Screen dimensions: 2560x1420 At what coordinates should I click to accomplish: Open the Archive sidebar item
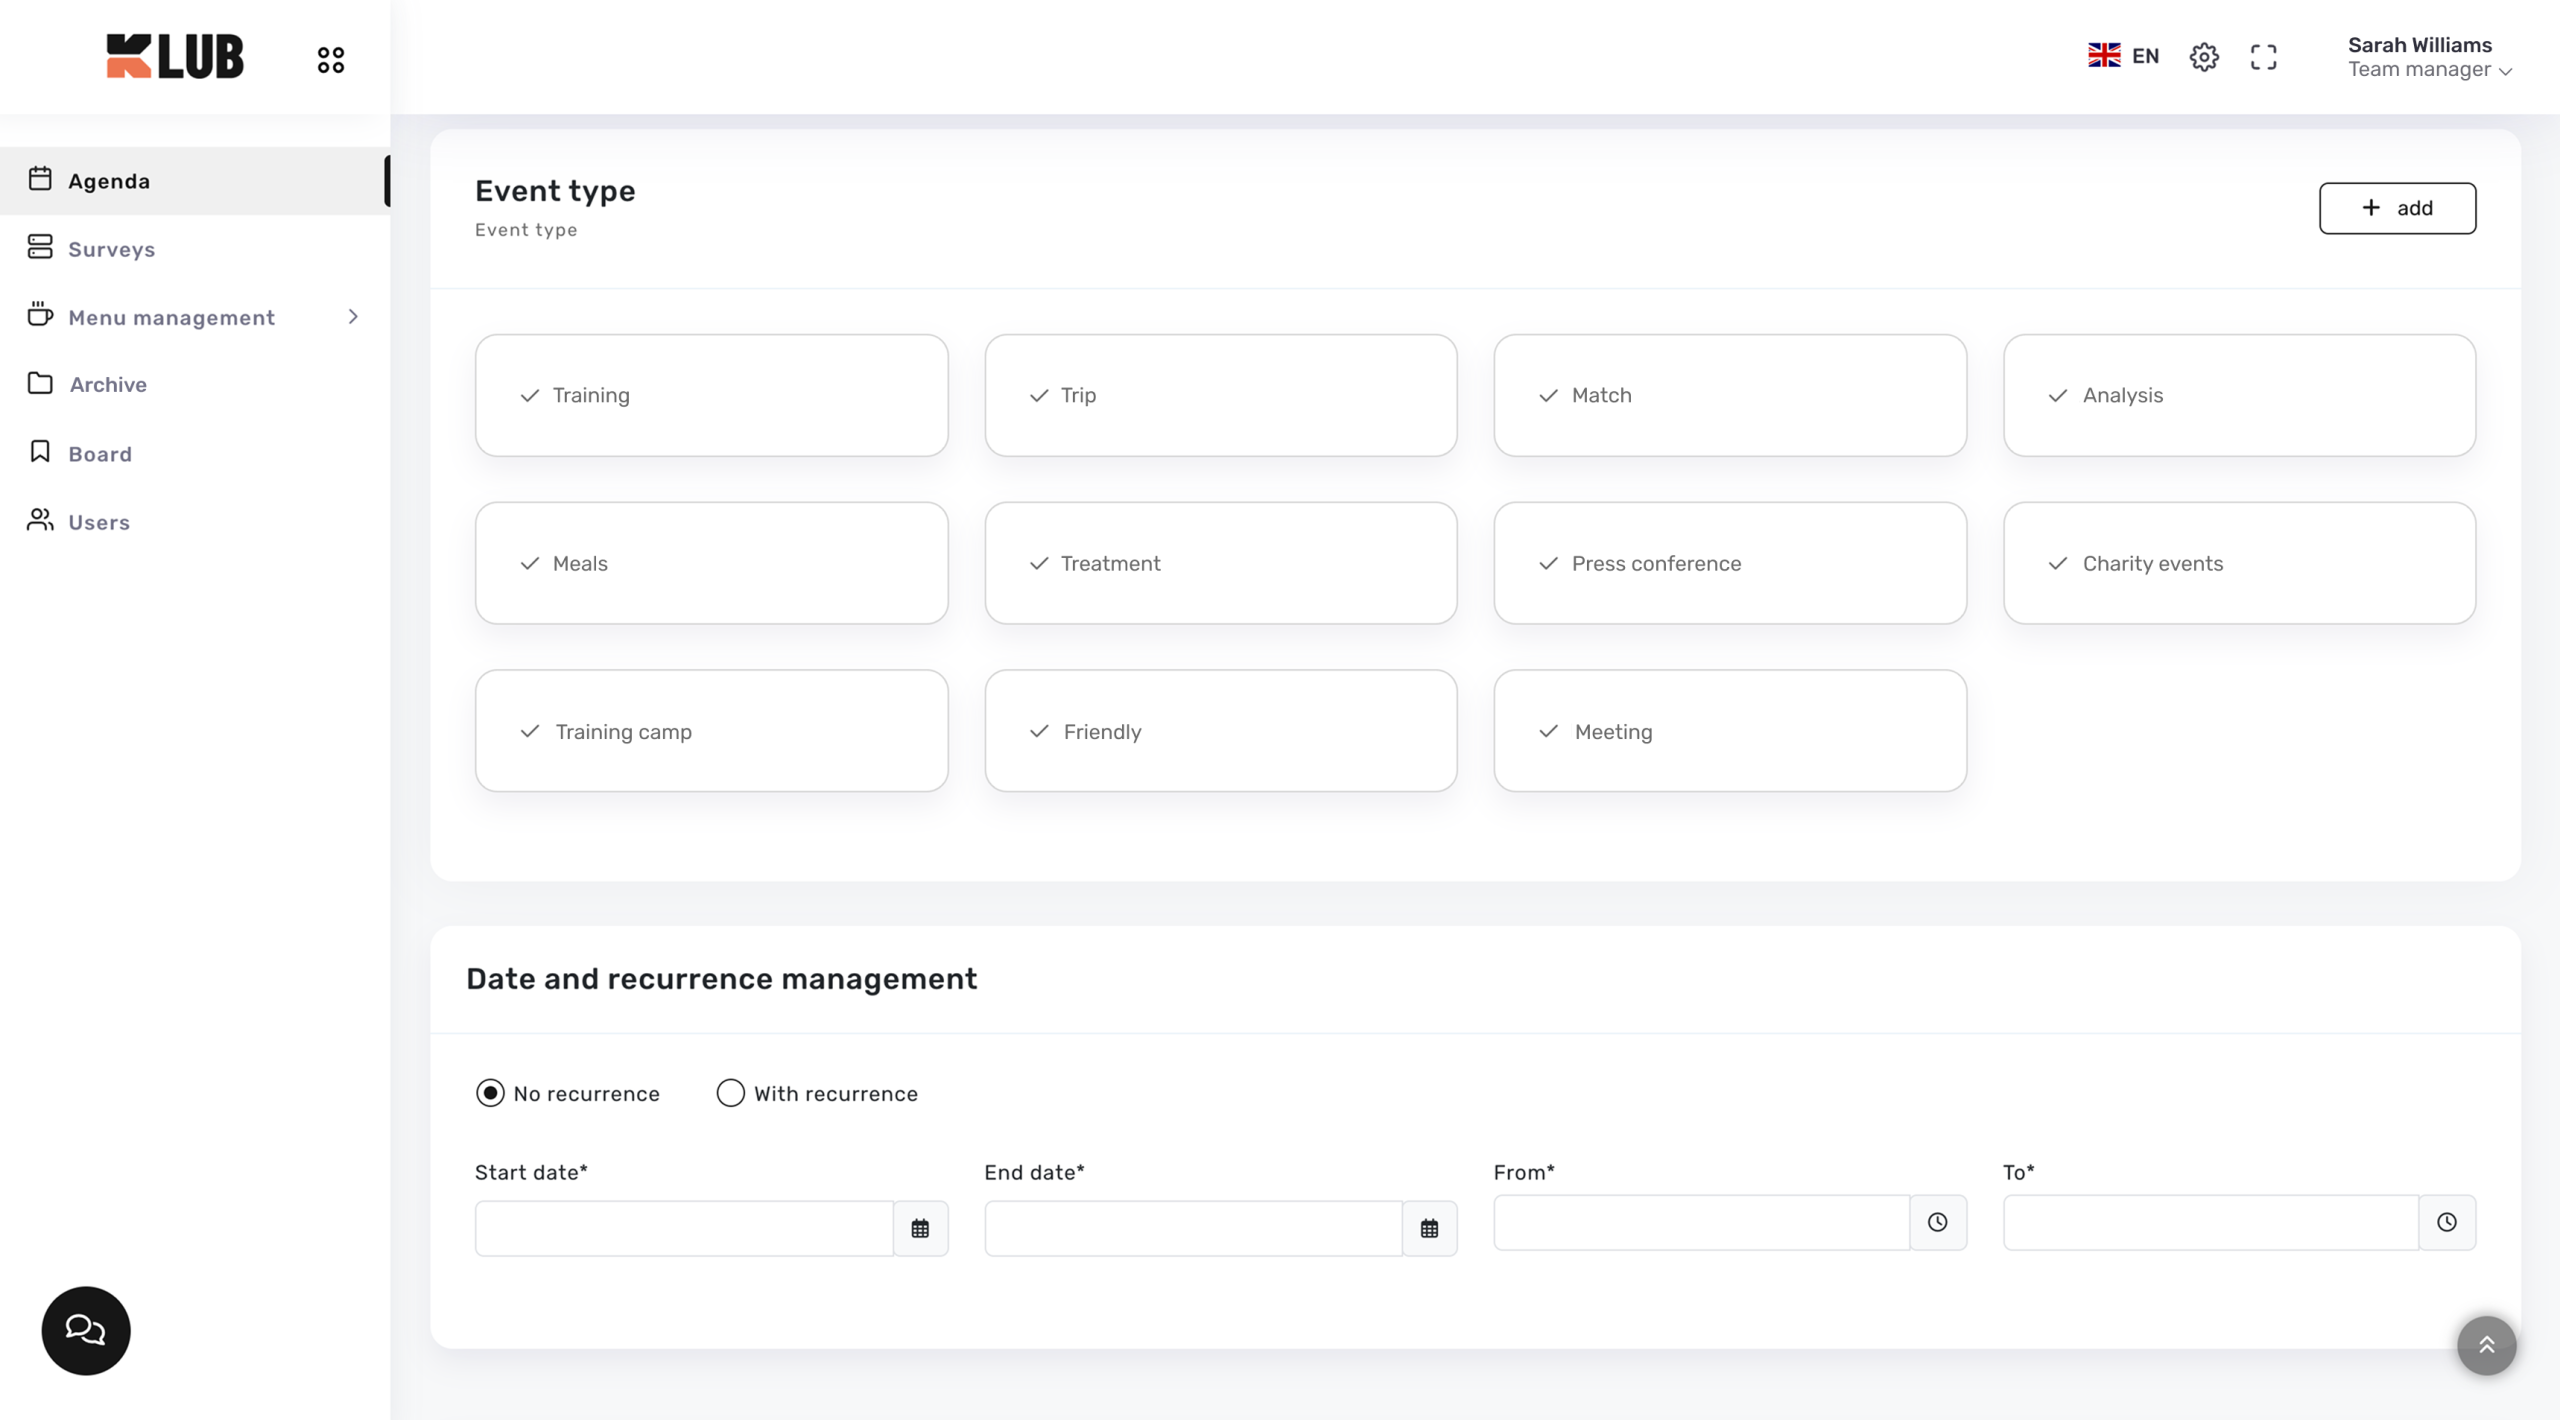click(x=108, y=384)
